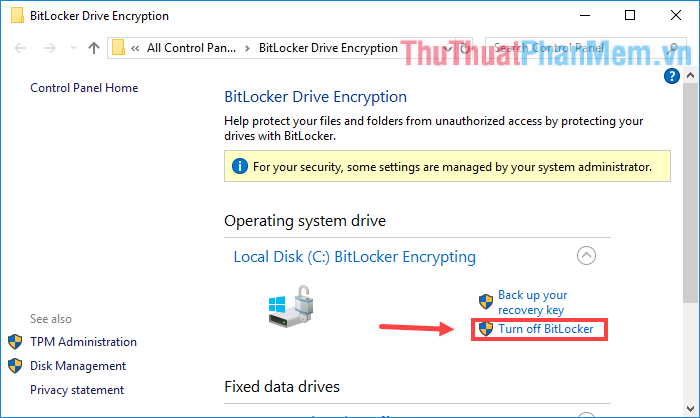
Task: Click the locked Windows drive icon
Action: tap(291, 306)
